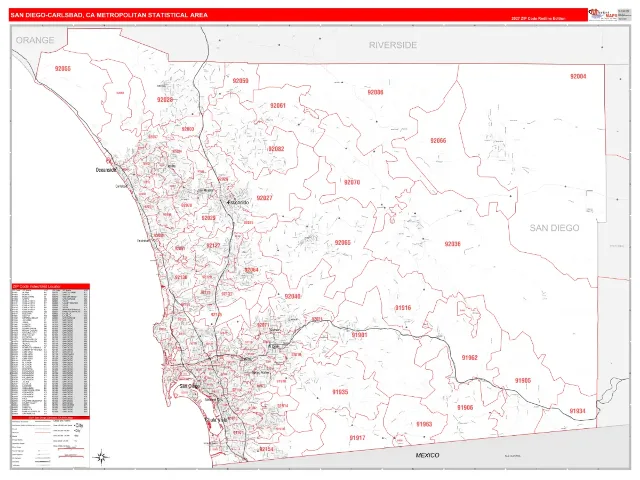Click the map legend symbols panel

pos(51,443)
